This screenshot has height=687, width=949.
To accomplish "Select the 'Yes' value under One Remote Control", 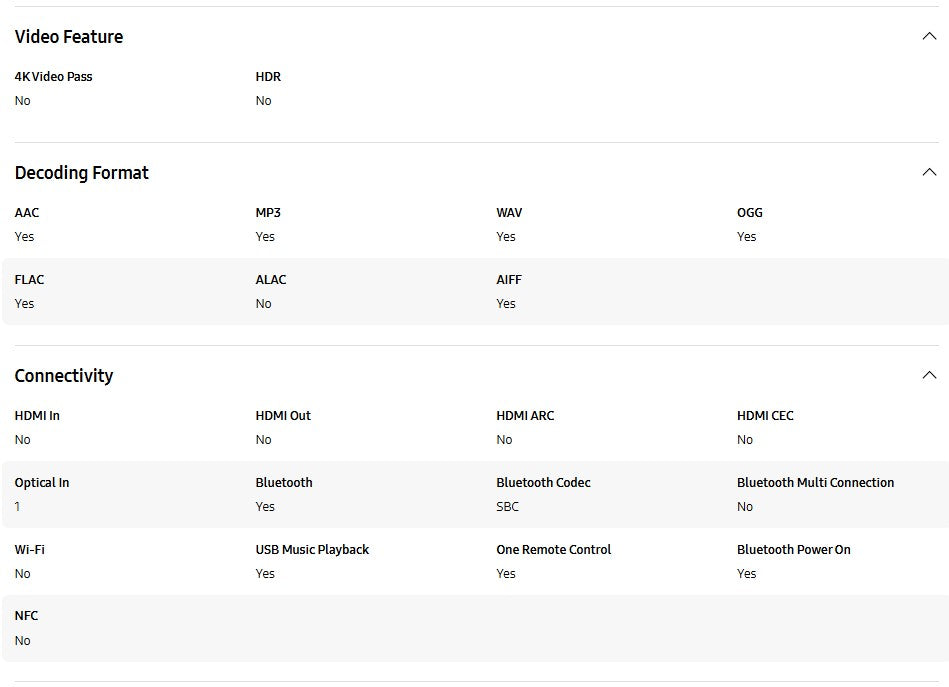I will pos(506,574).
